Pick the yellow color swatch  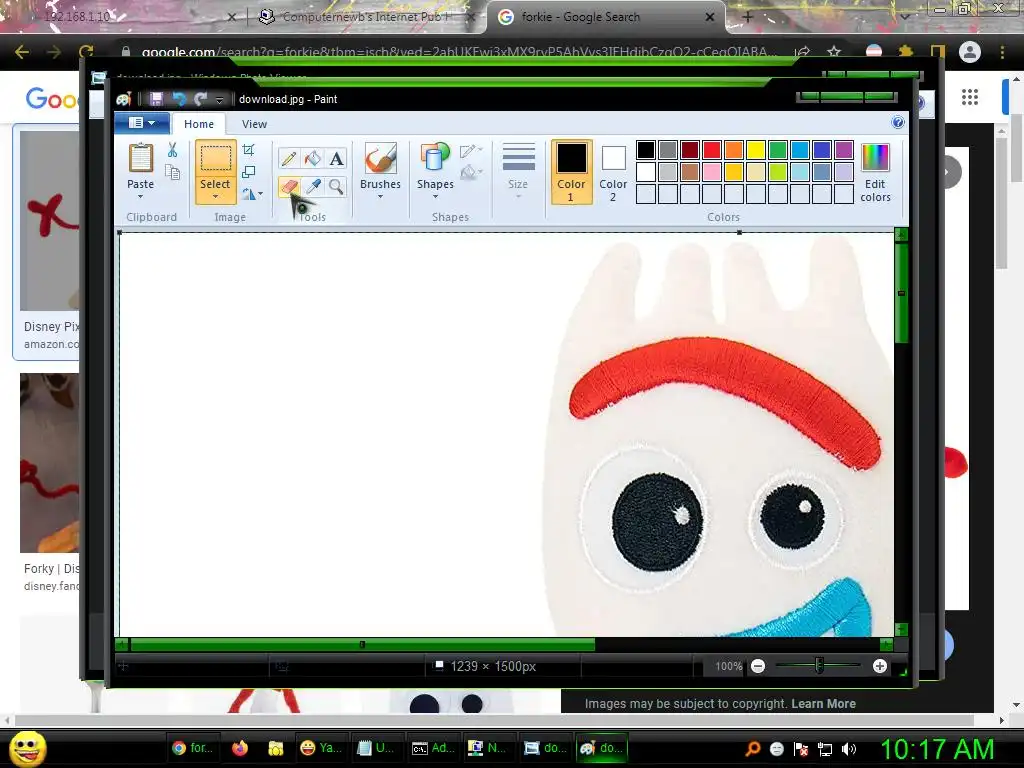[x=756, y=150]
